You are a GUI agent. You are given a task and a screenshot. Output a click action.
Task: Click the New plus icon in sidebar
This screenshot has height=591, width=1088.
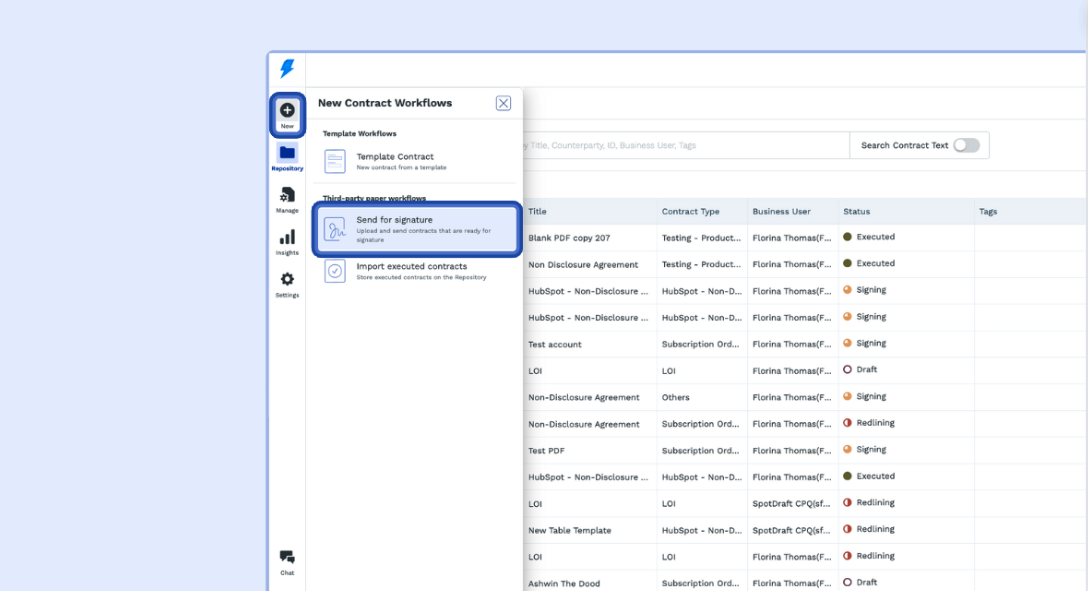[287, 110]
